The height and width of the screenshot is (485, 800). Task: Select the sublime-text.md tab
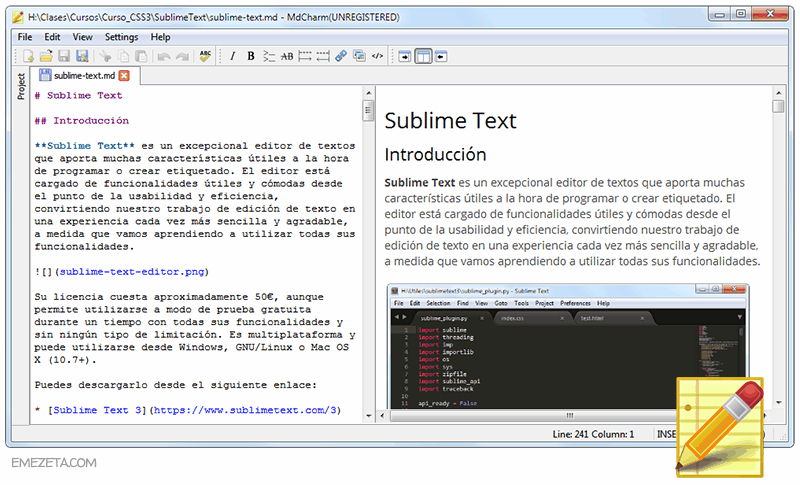point(85,75)
